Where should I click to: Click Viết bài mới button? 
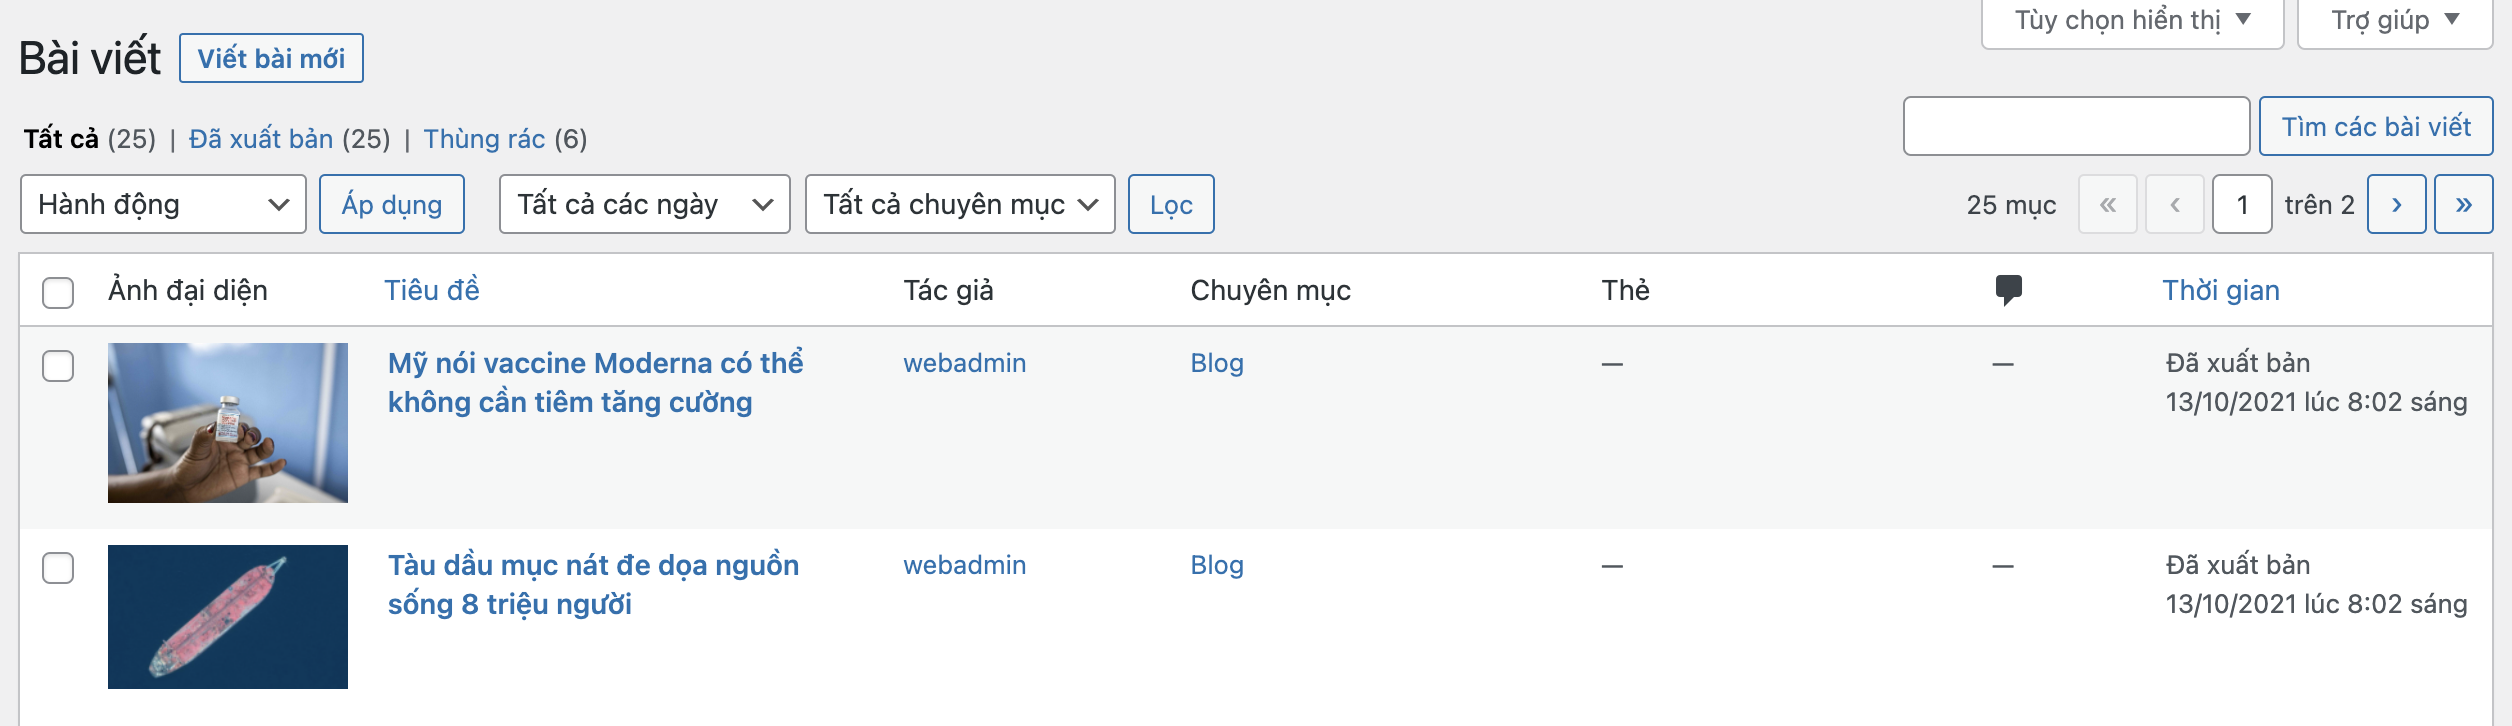click(x=271, y=59)
